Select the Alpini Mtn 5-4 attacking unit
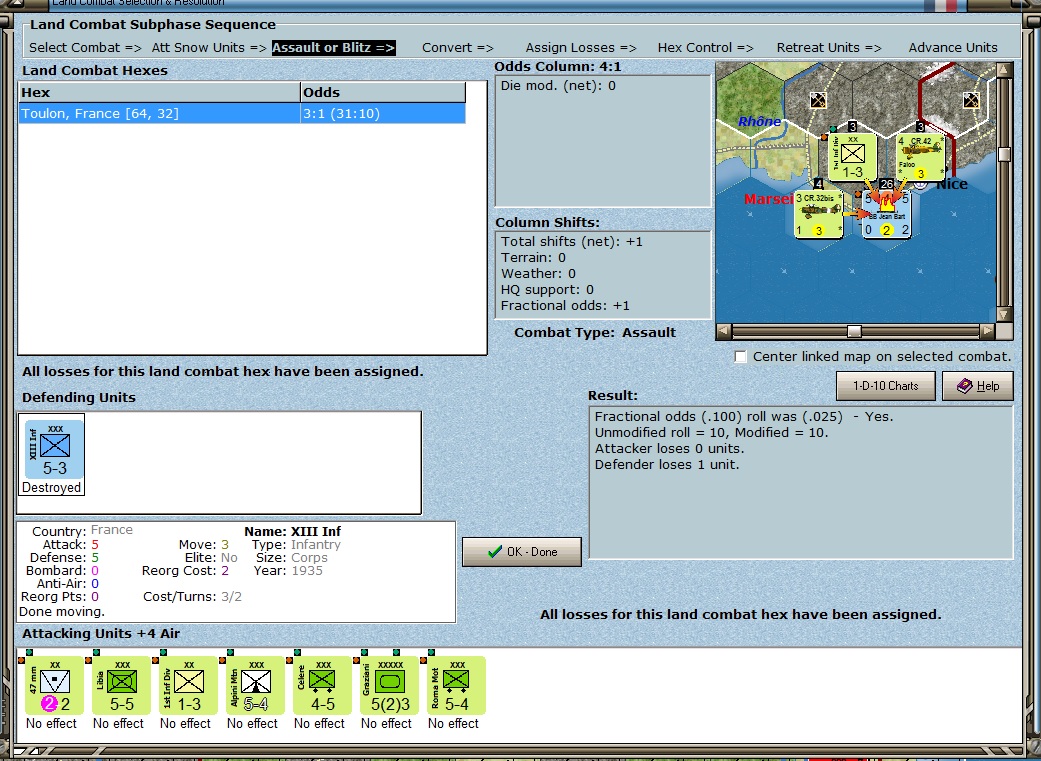This screenshot has width=1041, height=761. click(x=256, y=685)
